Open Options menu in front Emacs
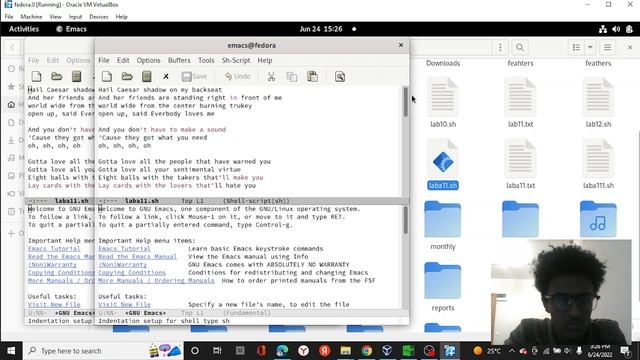The image size is (640, 360). tap(149, 60)
